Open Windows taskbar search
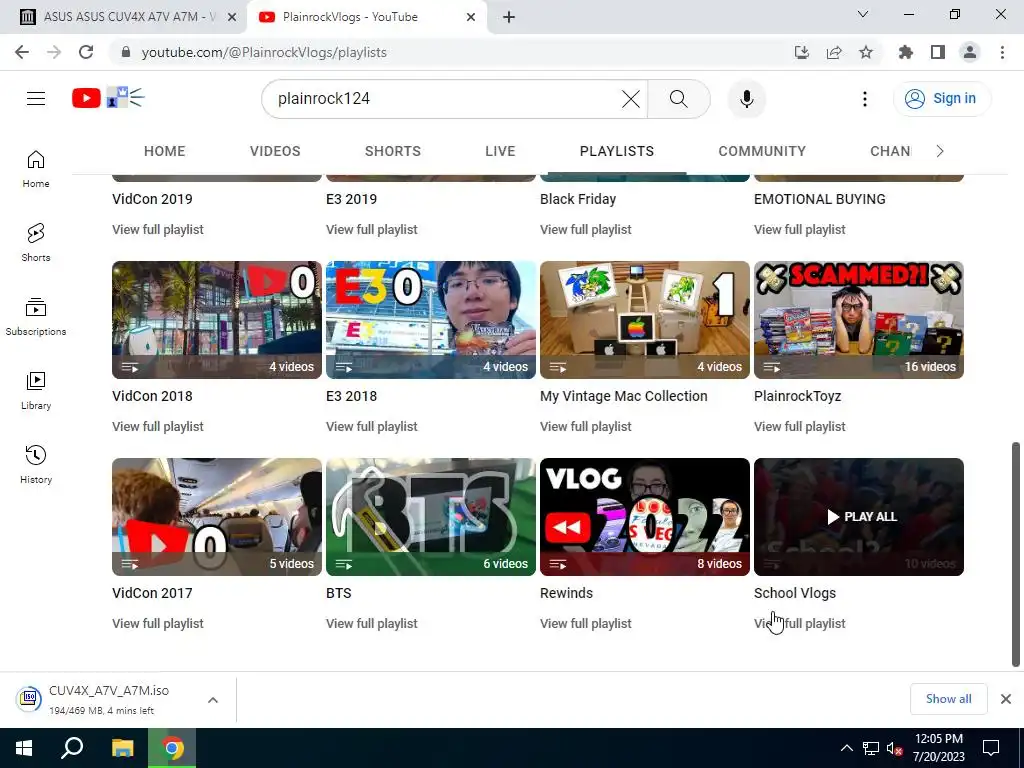This screenshot has width=1024, height=768. pos(72,748)
